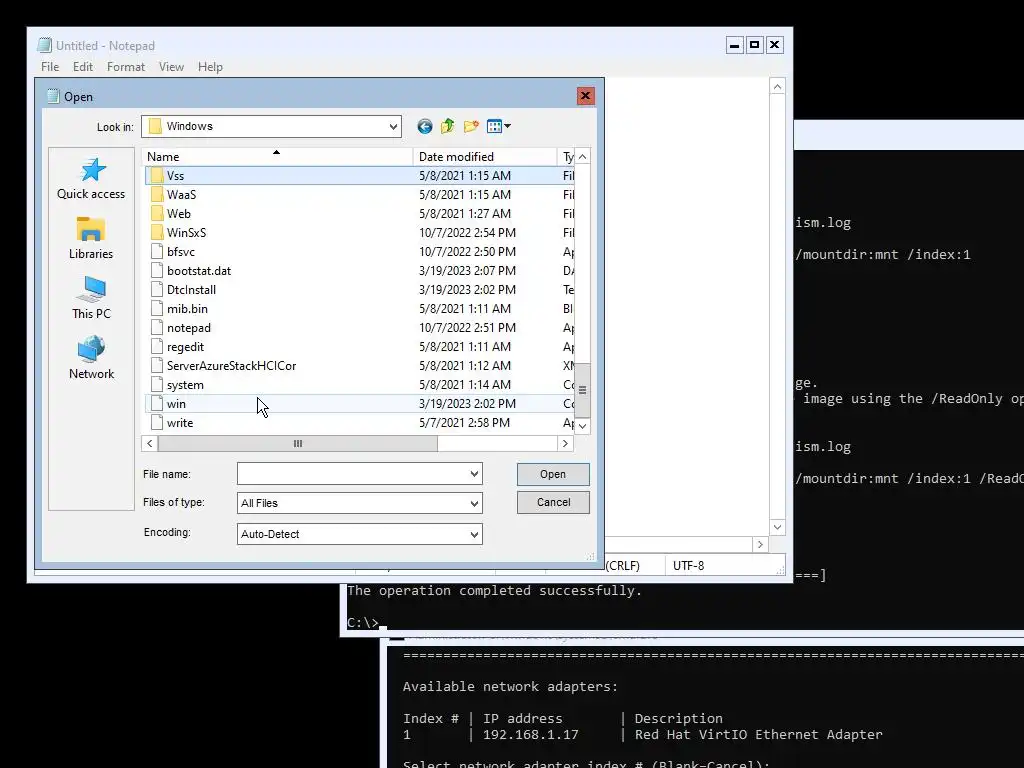This screenshot has height=768, width=1024.
Task: Click inside the File name input field
Action: [x=353, y=474]
